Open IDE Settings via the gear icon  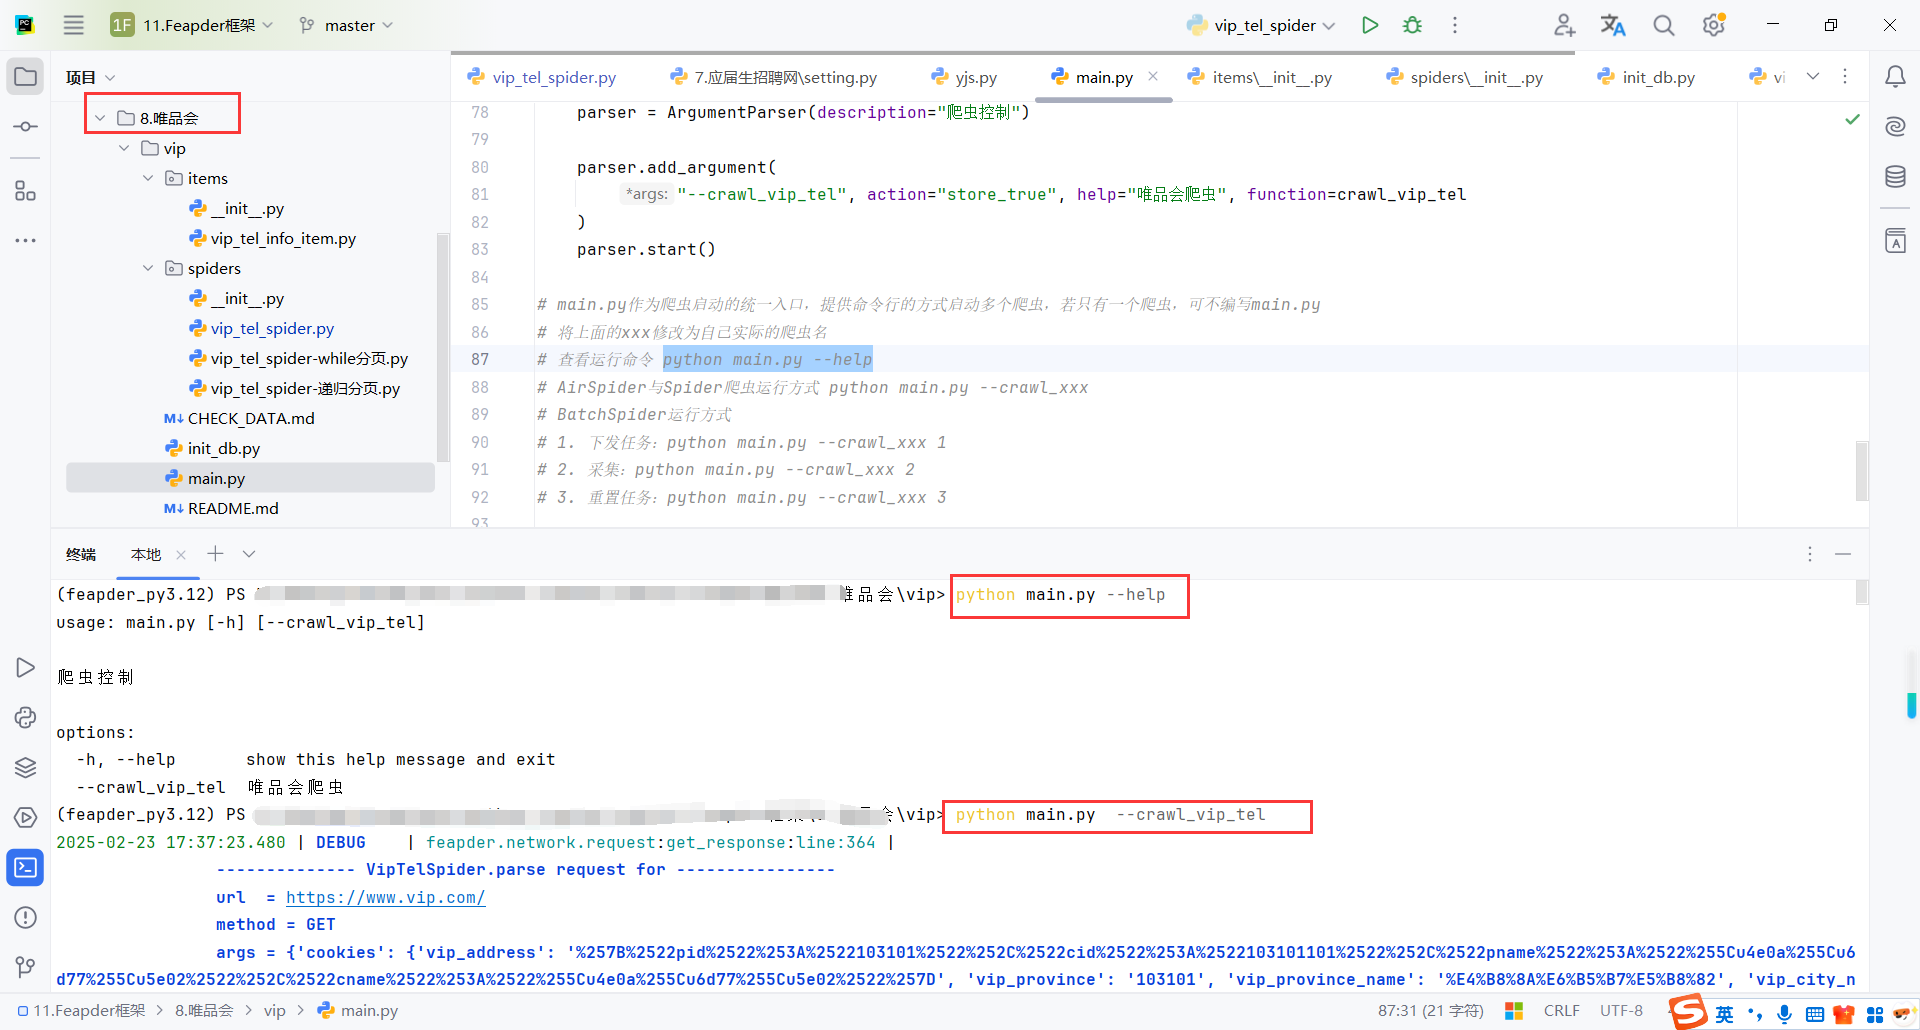point(1713,25)
